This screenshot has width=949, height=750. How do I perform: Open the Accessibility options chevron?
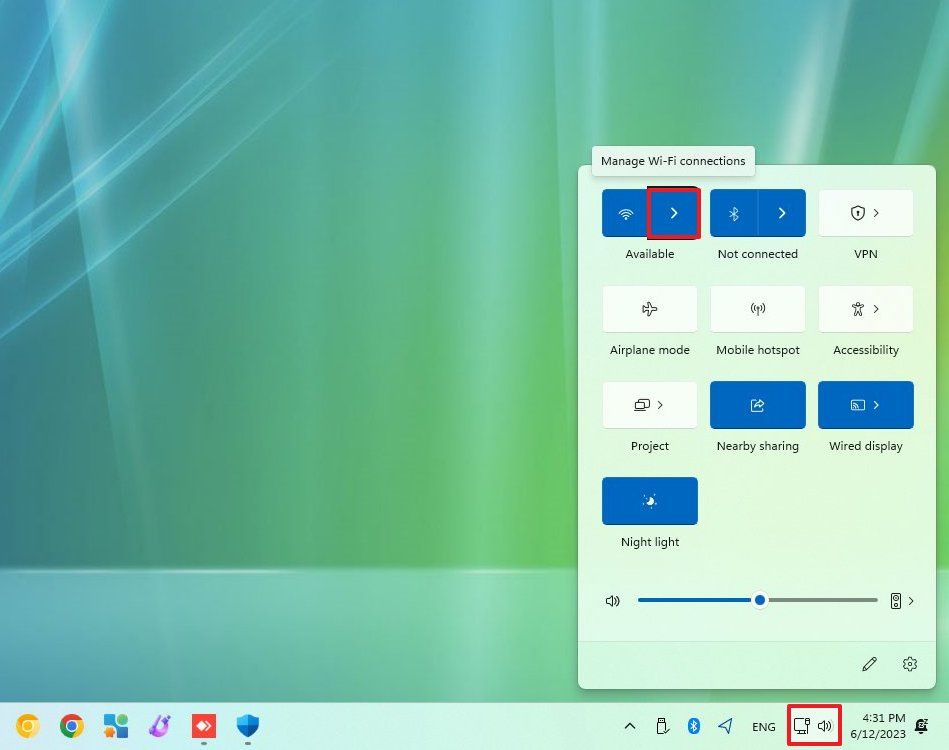coord(878,308)
